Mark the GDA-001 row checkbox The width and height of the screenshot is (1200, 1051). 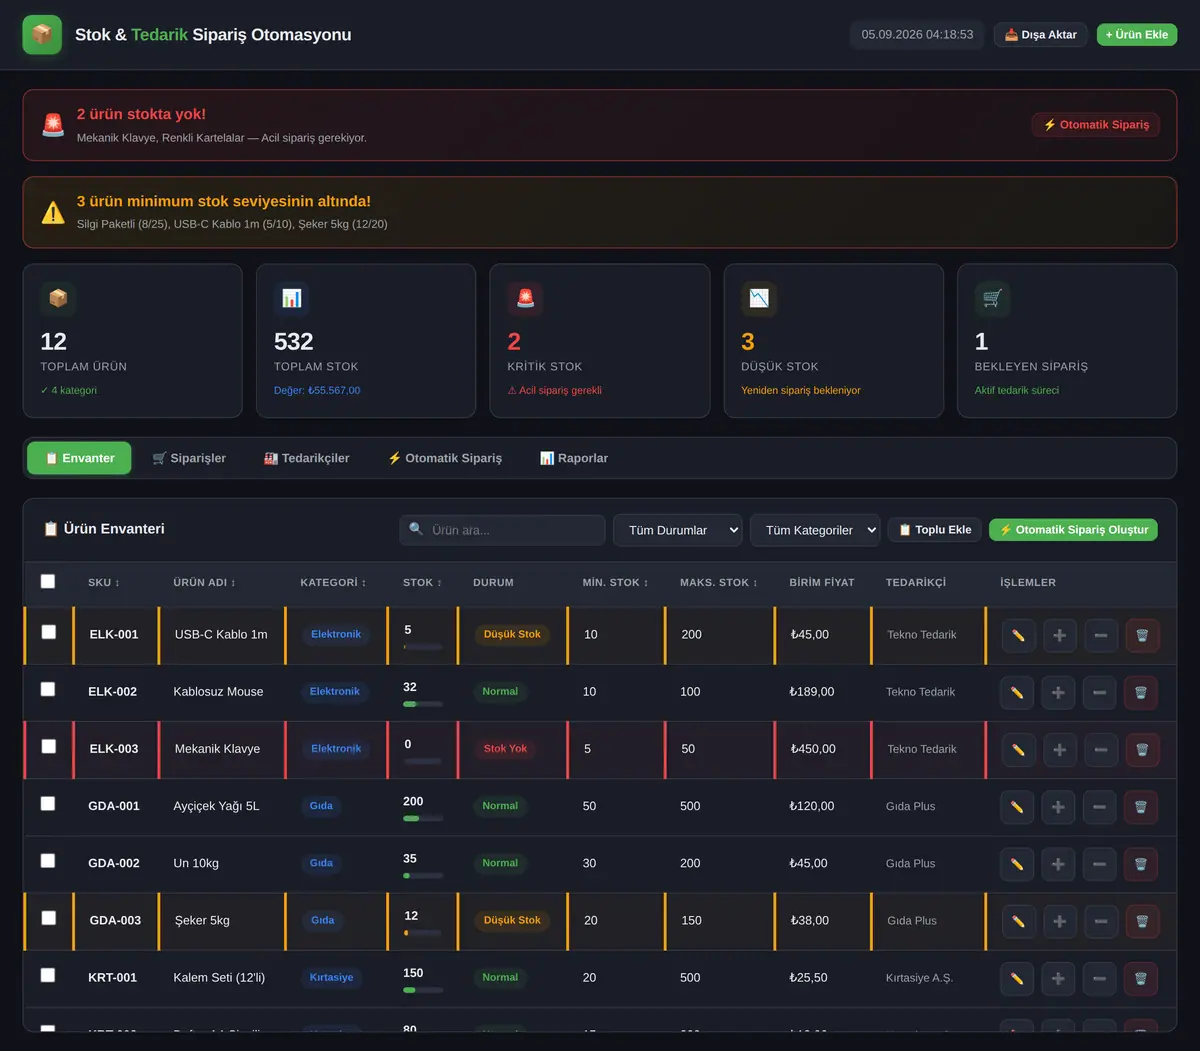point(48,803)
